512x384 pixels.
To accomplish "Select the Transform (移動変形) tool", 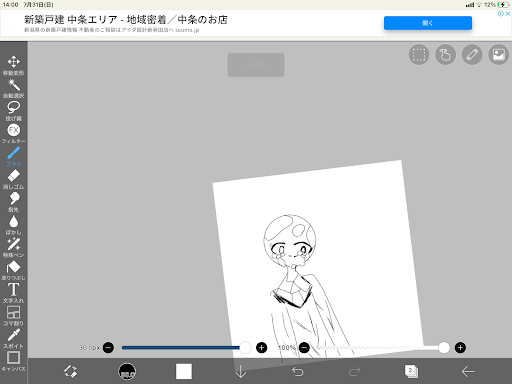I will (x=13, y=65).
